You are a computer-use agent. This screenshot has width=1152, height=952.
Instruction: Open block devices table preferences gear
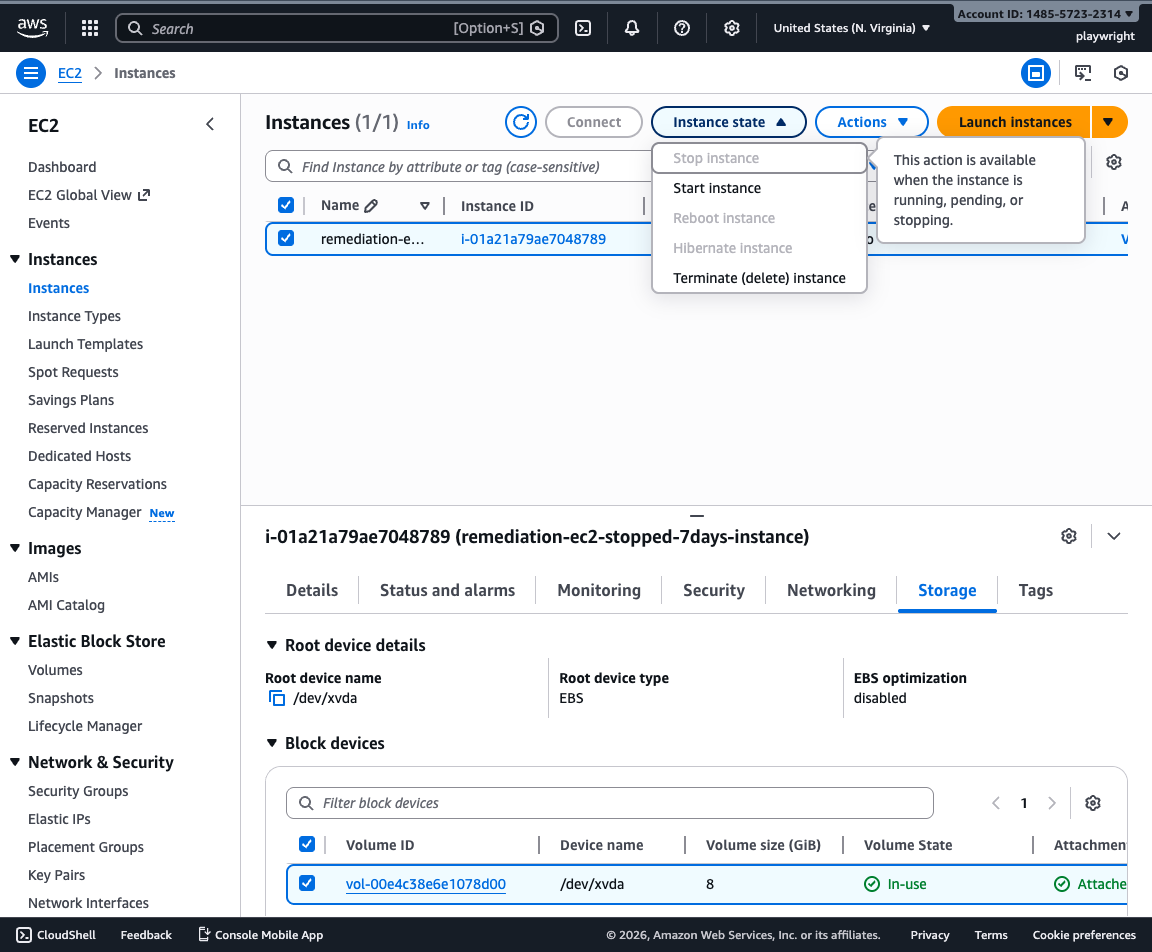pyautogui.click(x=1092, y=802)
